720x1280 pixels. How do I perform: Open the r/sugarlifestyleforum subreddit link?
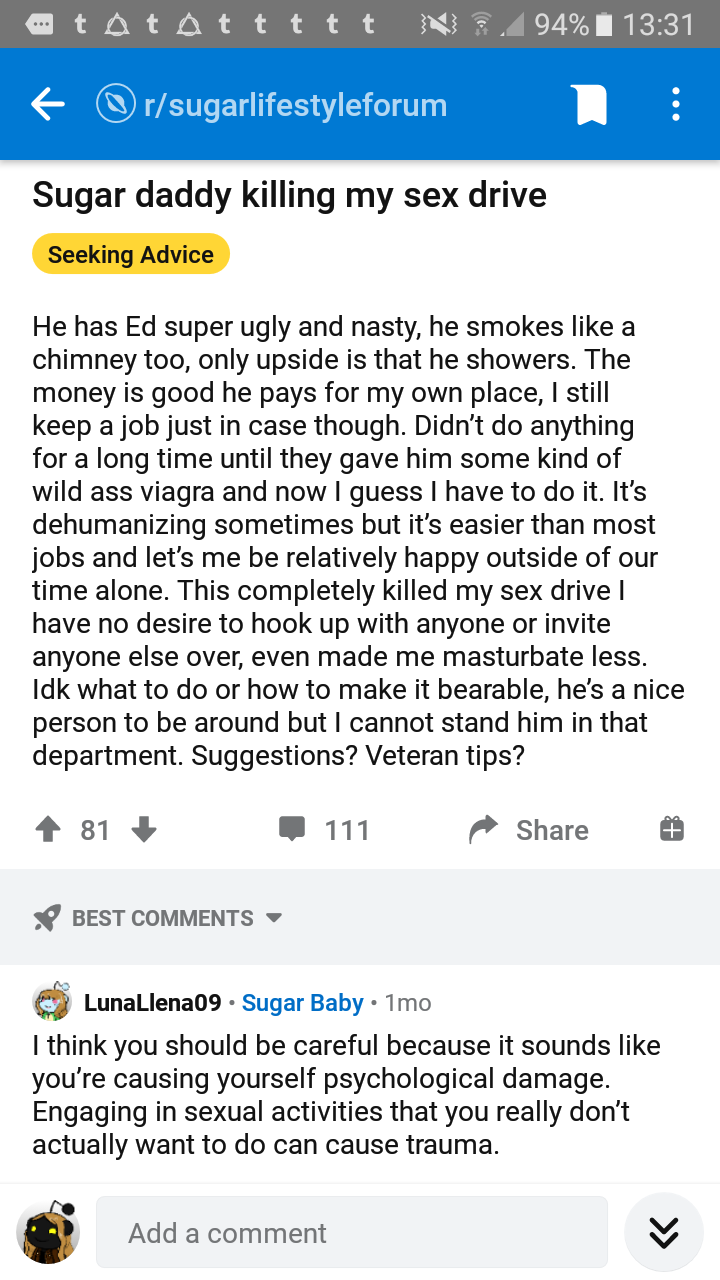tap(295, 105)
